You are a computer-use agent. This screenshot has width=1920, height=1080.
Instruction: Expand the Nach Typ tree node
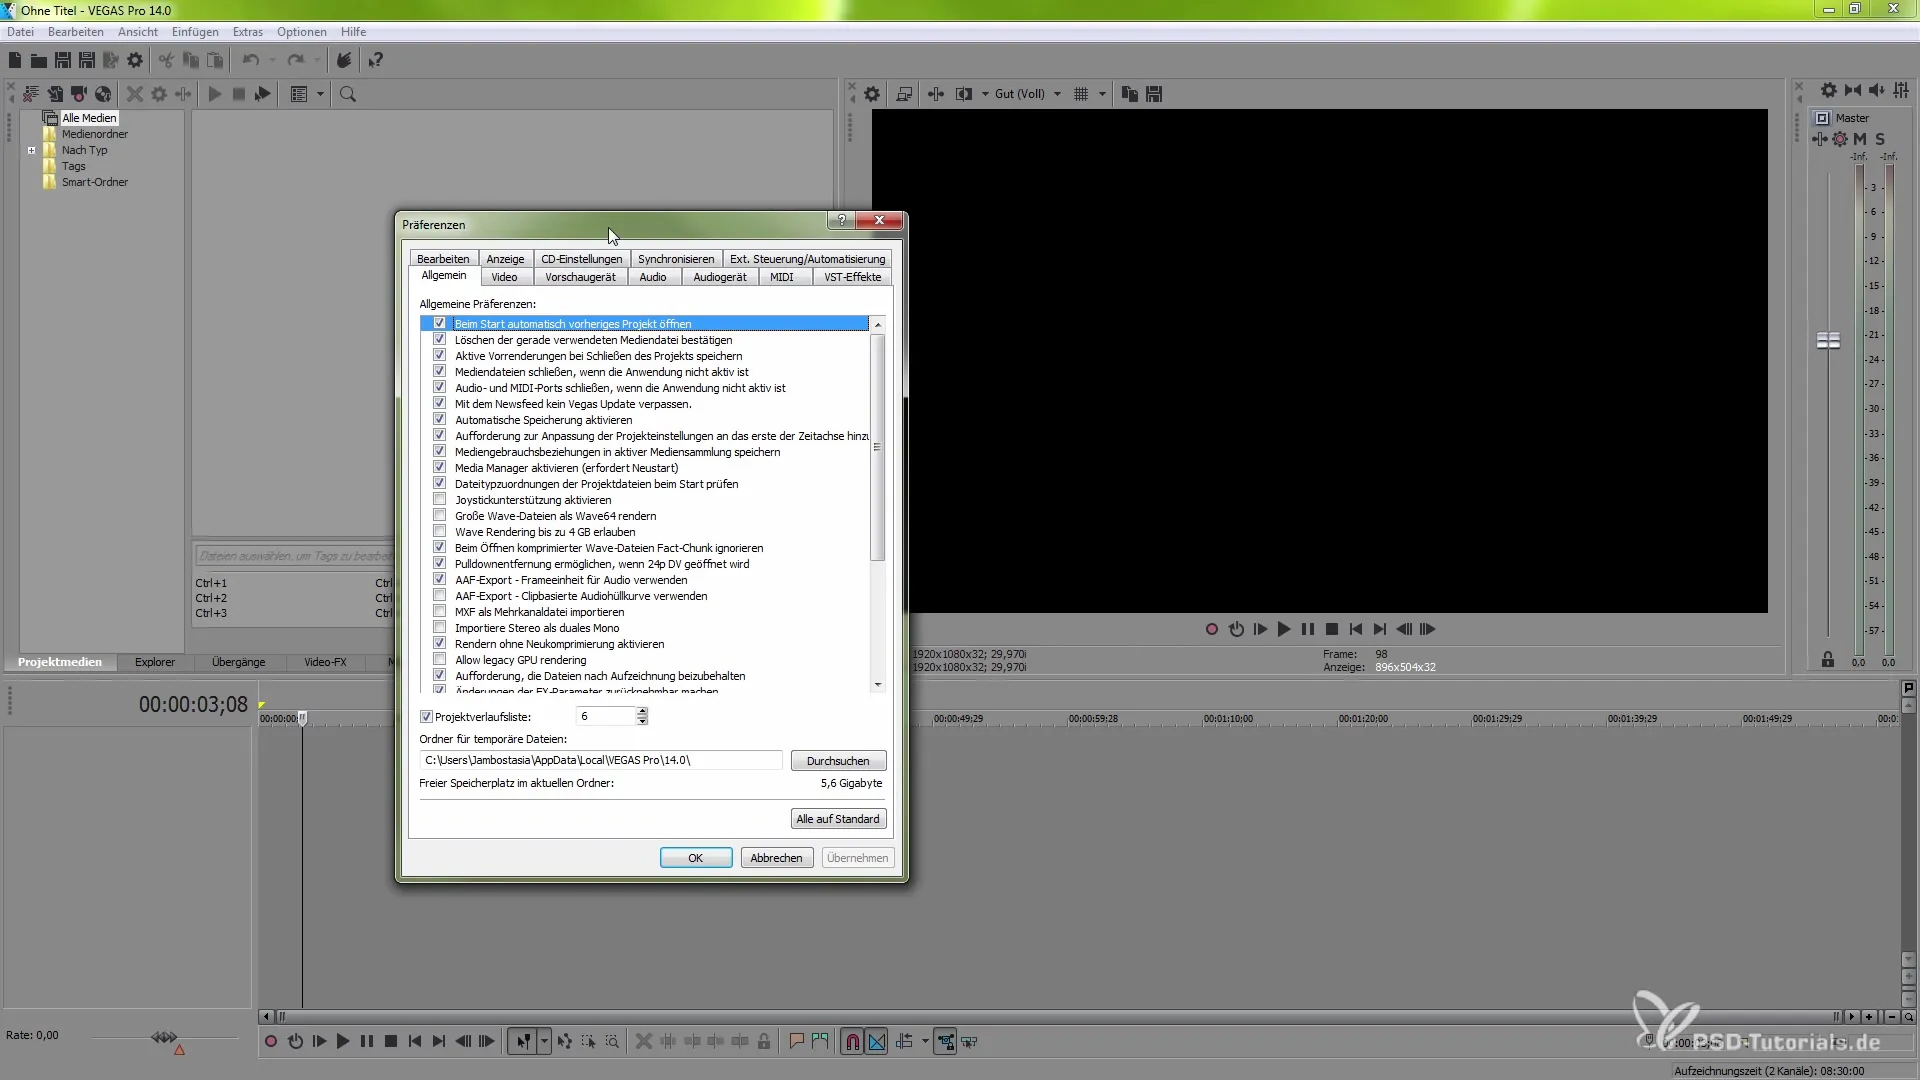[32, 150]
